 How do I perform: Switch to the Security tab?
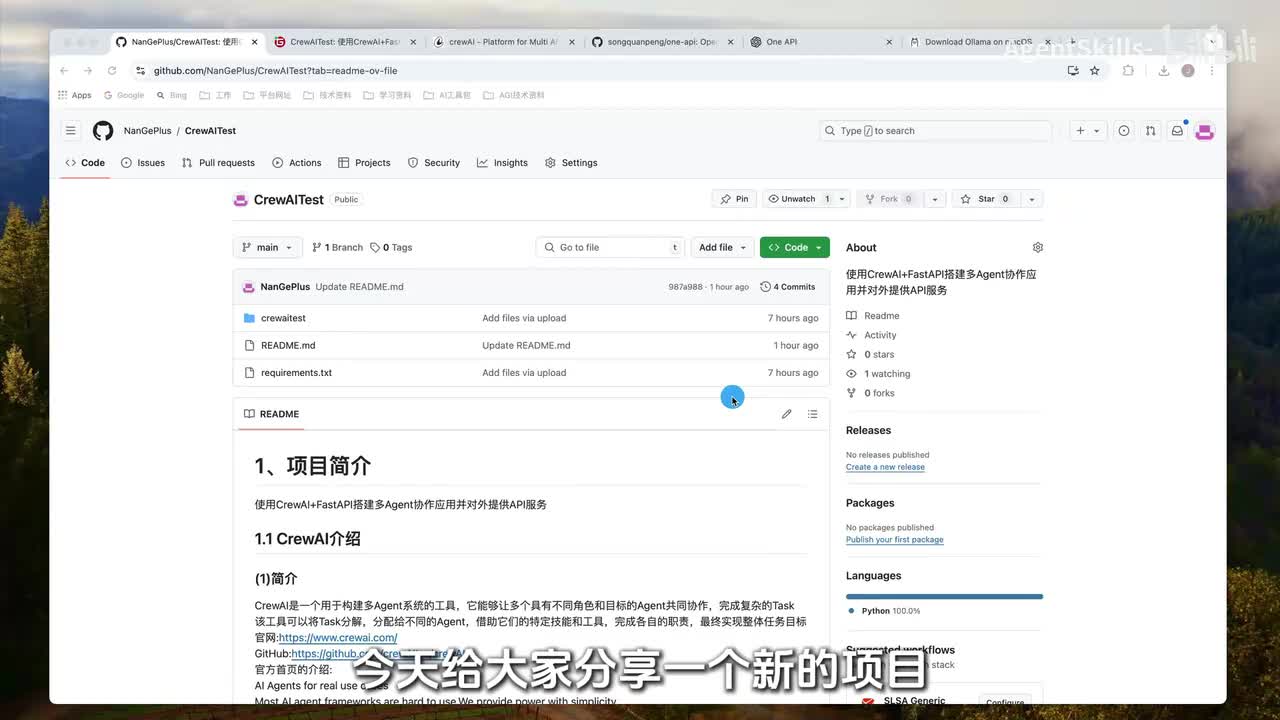[434, 163]
